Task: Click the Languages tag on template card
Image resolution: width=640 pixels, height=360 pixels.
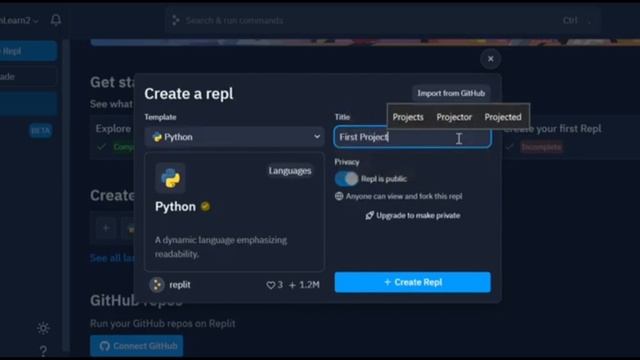Action: pos(290,171)
